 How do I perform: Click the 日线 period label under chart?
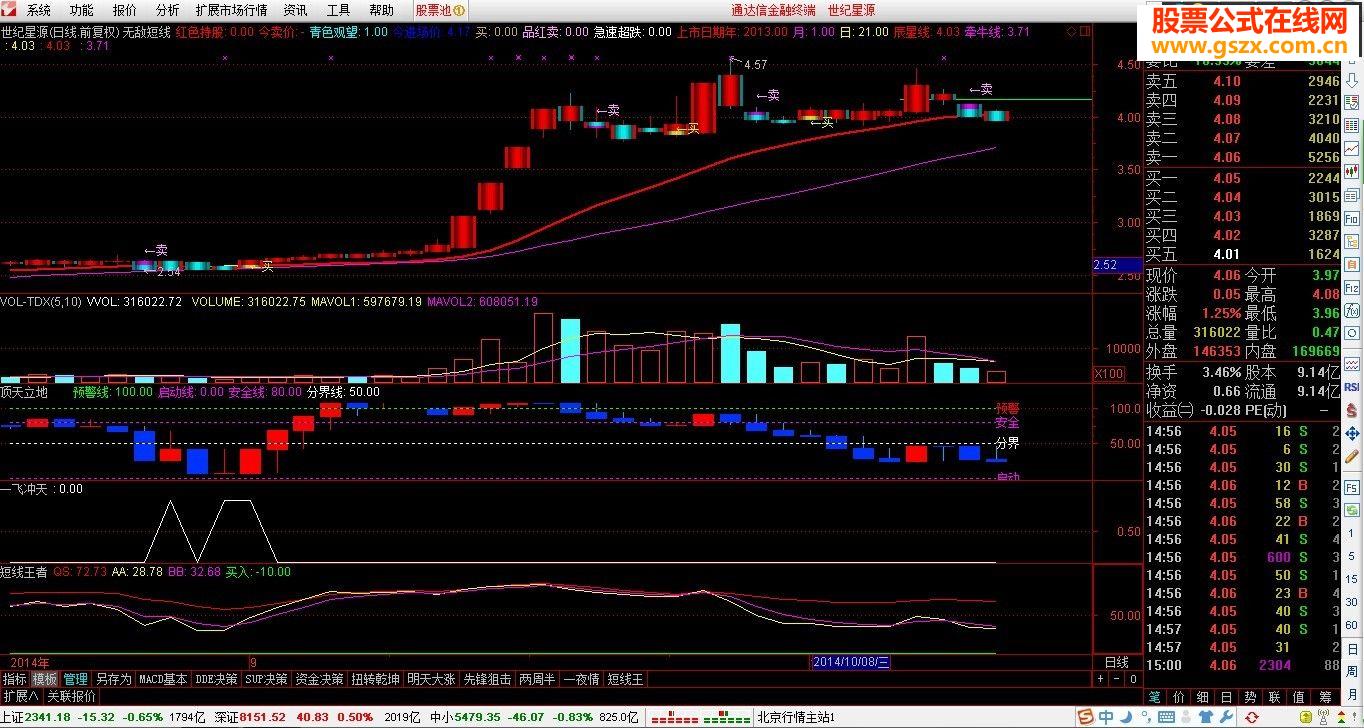click(1116, 662)
